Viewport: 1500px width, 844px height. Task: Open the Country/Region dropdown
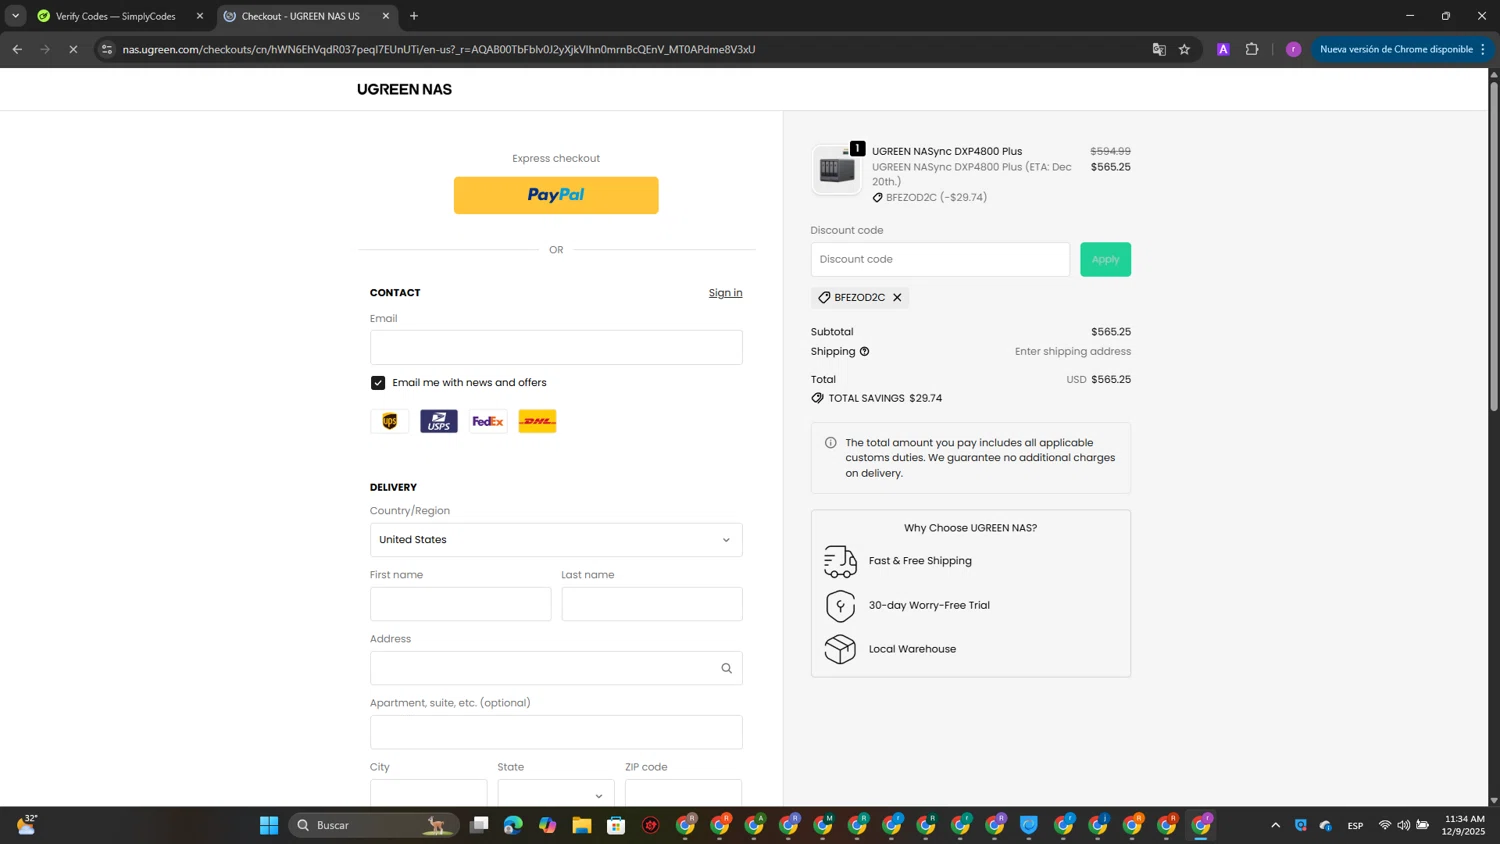click(x=556, y=540)
